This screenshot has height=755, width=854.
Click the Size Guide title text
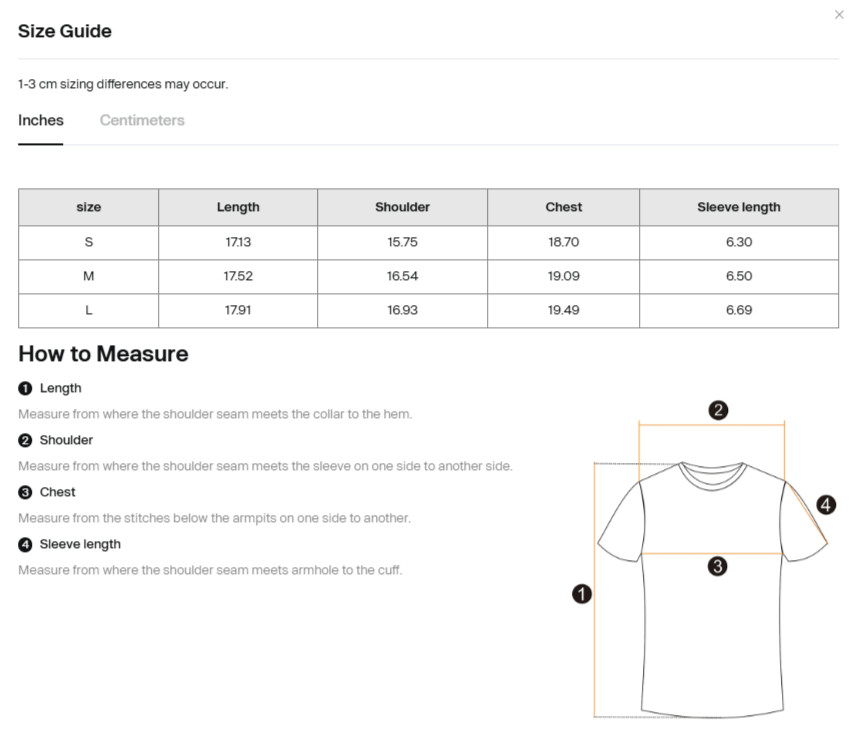pos(64,31)
